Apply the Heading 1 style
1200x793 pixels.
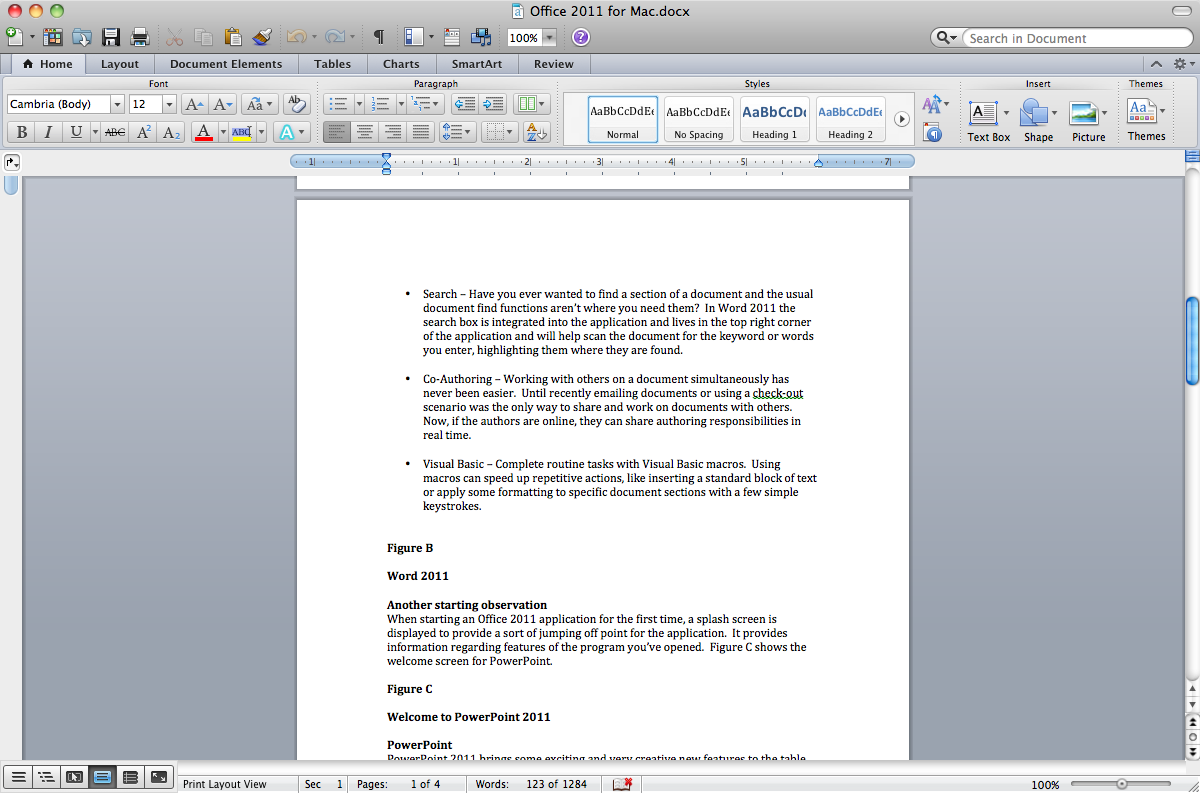[775, 119]
